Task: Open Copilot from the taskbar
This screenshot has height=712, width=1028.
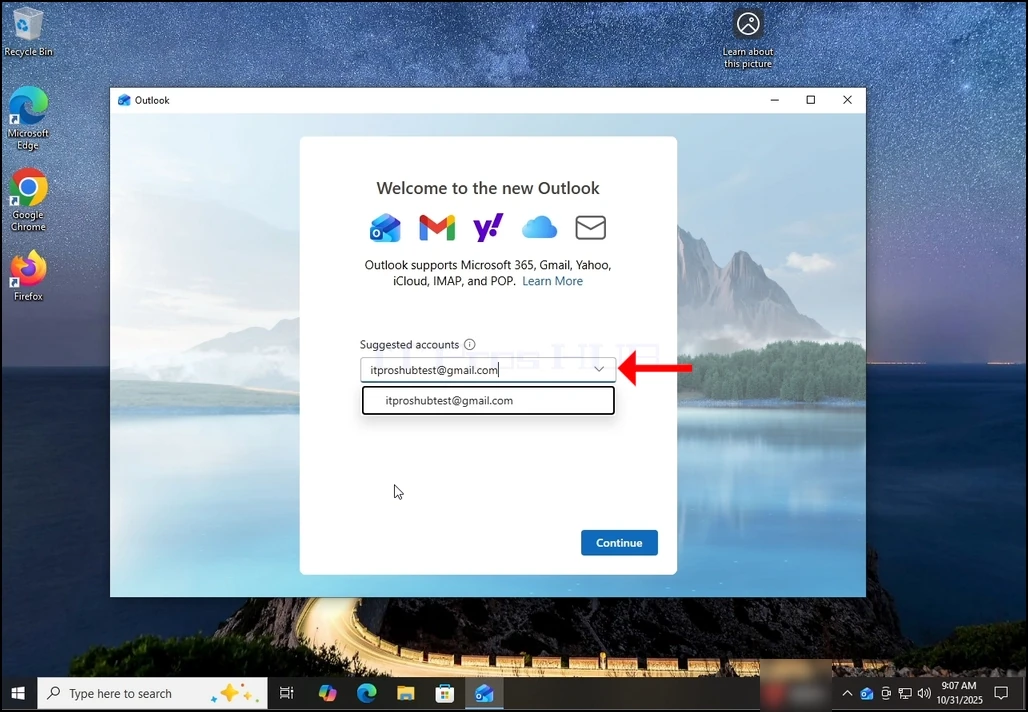Action: pyautogui.click(x=327, y=694)
